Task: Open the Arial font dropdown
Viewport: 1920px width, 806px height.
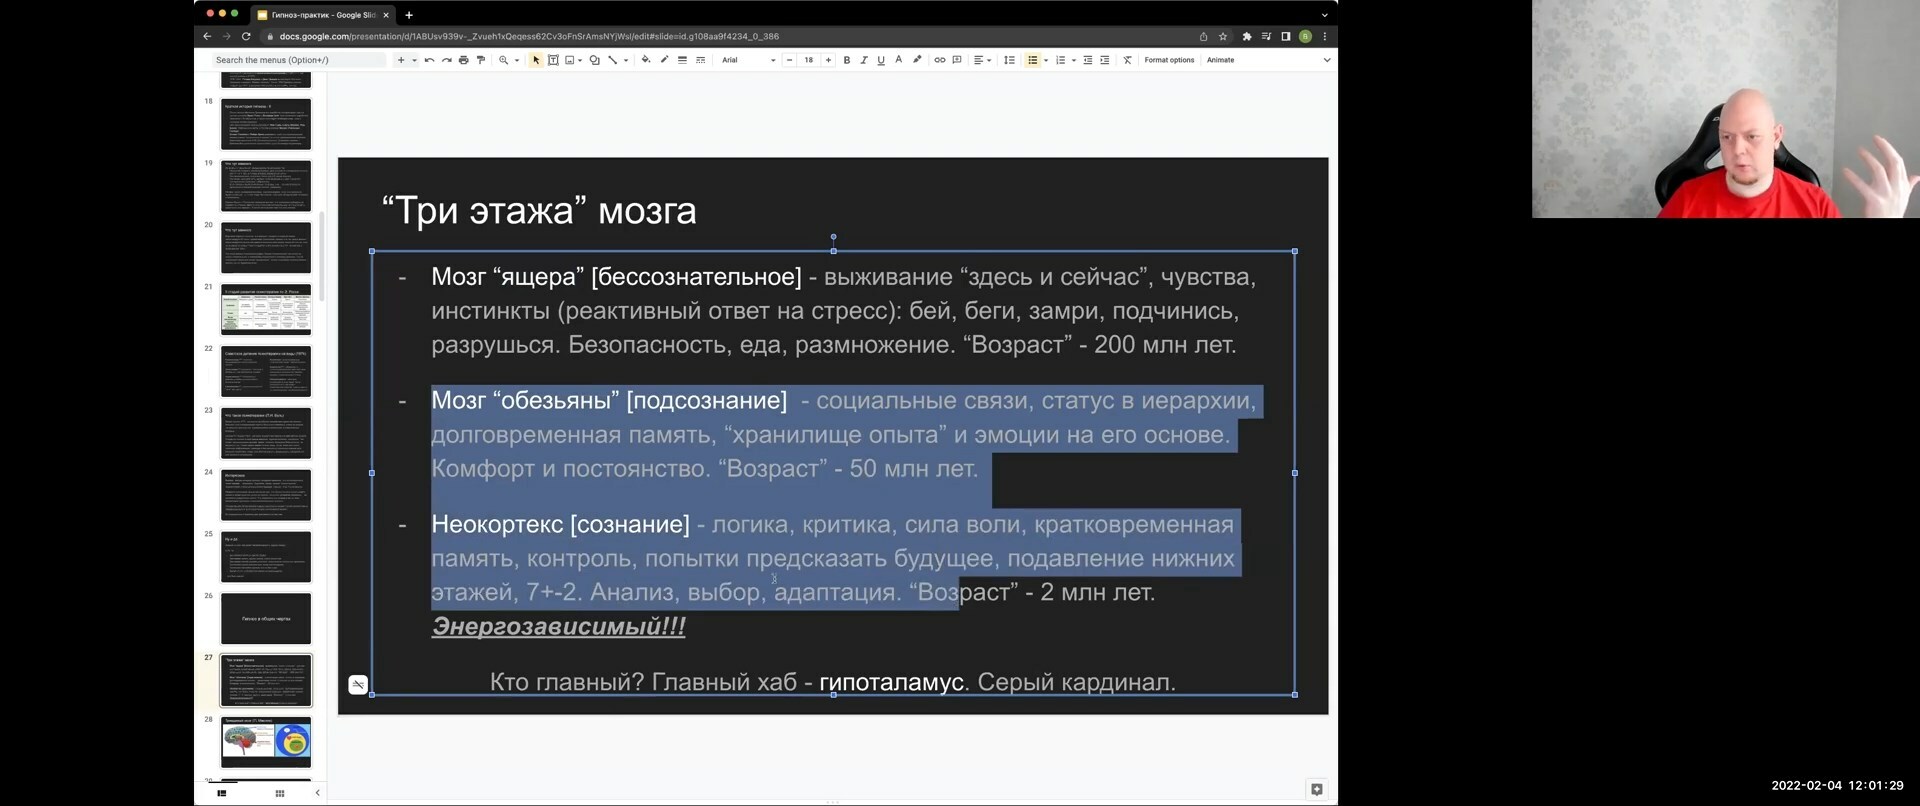Action: click(x=748, y=60)
